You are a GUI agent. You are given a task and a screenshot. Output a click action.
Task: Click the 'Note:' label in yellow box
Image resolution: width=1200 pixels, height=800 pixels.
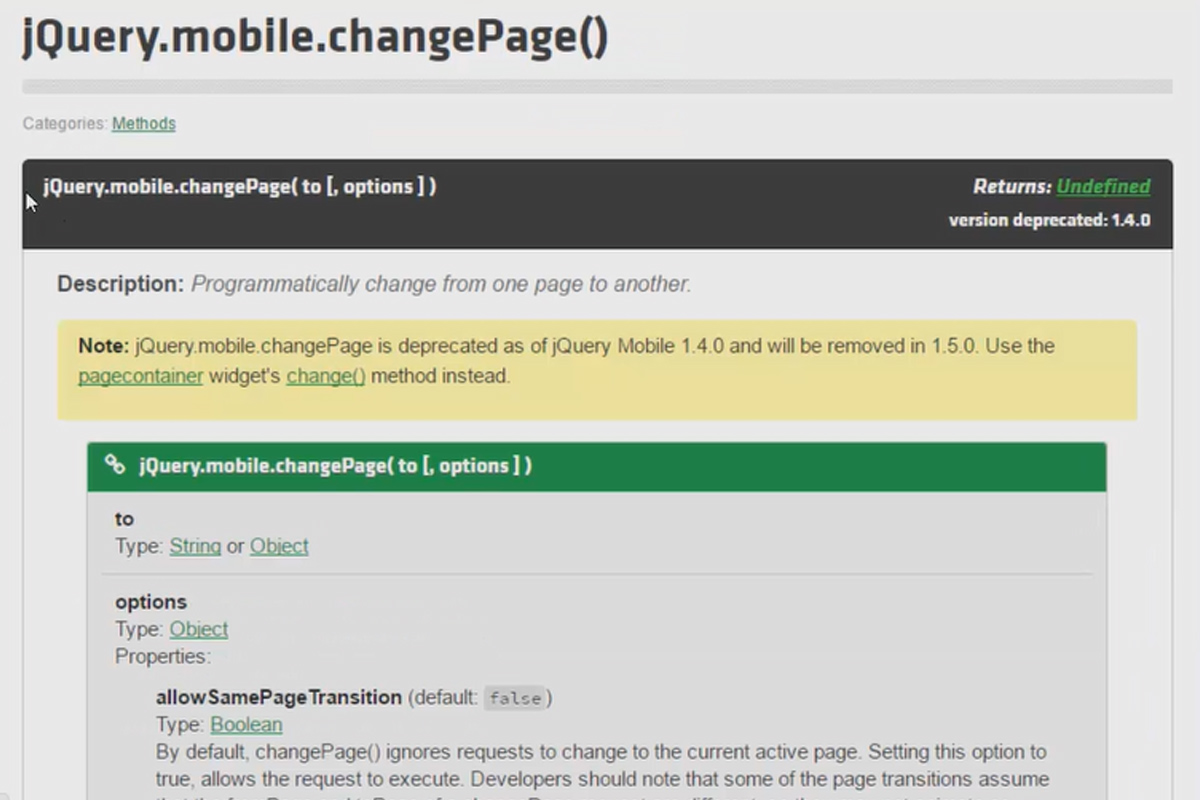click(103, 346)
